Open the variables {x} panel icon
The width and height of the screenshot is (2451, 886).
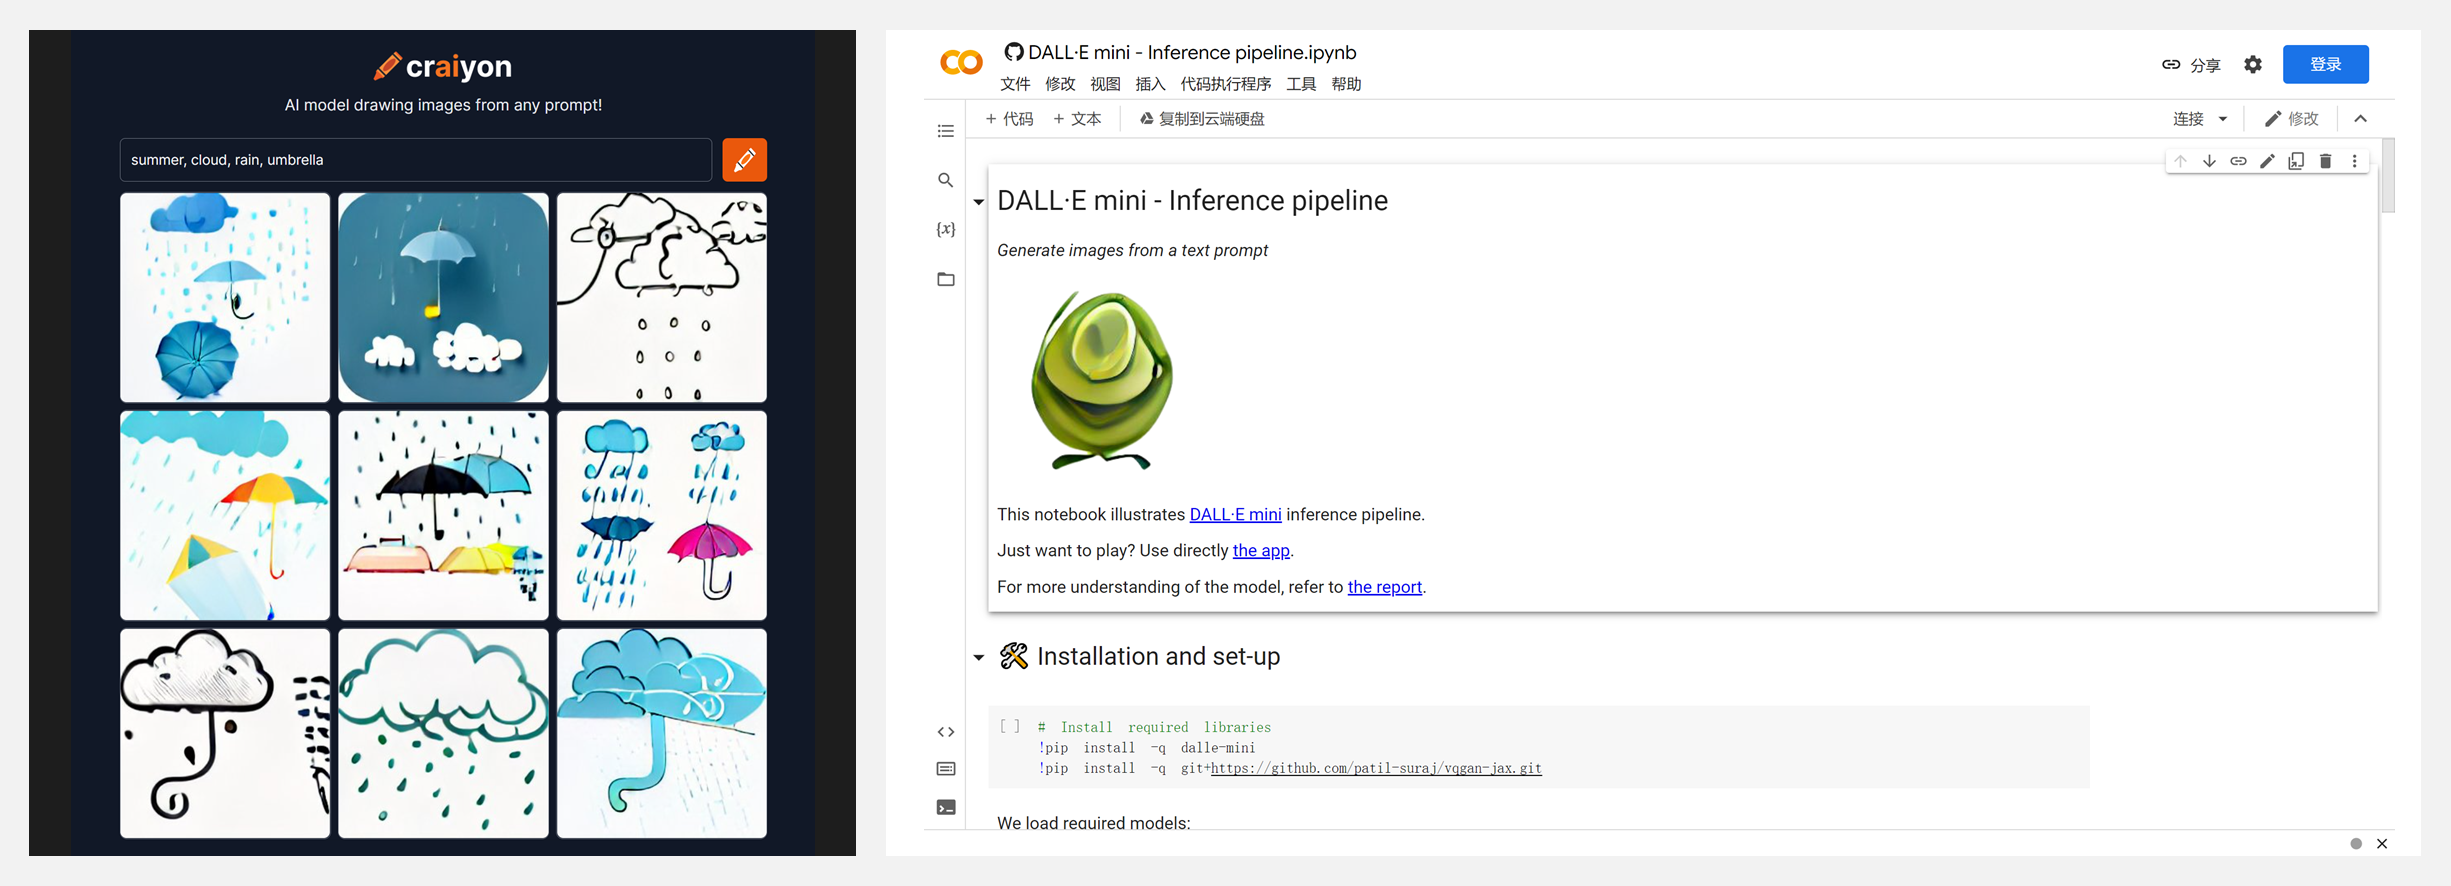(x=945, y=229)
